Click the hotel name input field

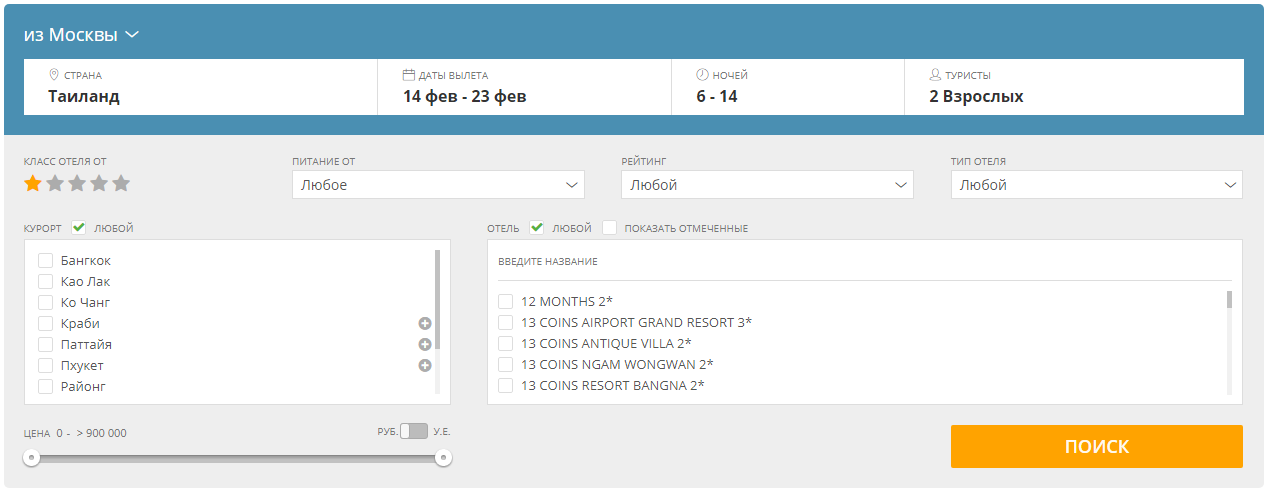(864, 262)
